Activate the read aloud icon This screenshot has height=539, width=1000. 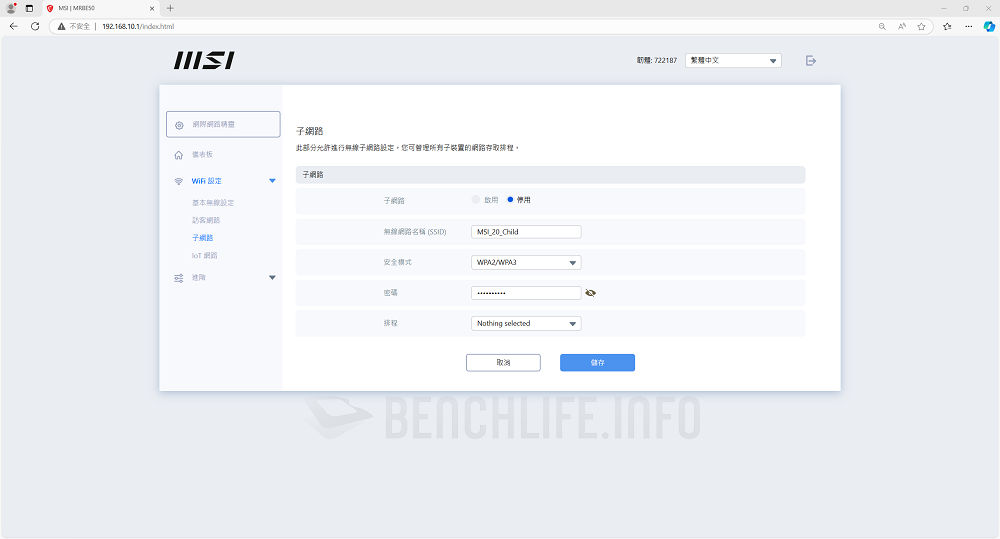coord(902,26)
